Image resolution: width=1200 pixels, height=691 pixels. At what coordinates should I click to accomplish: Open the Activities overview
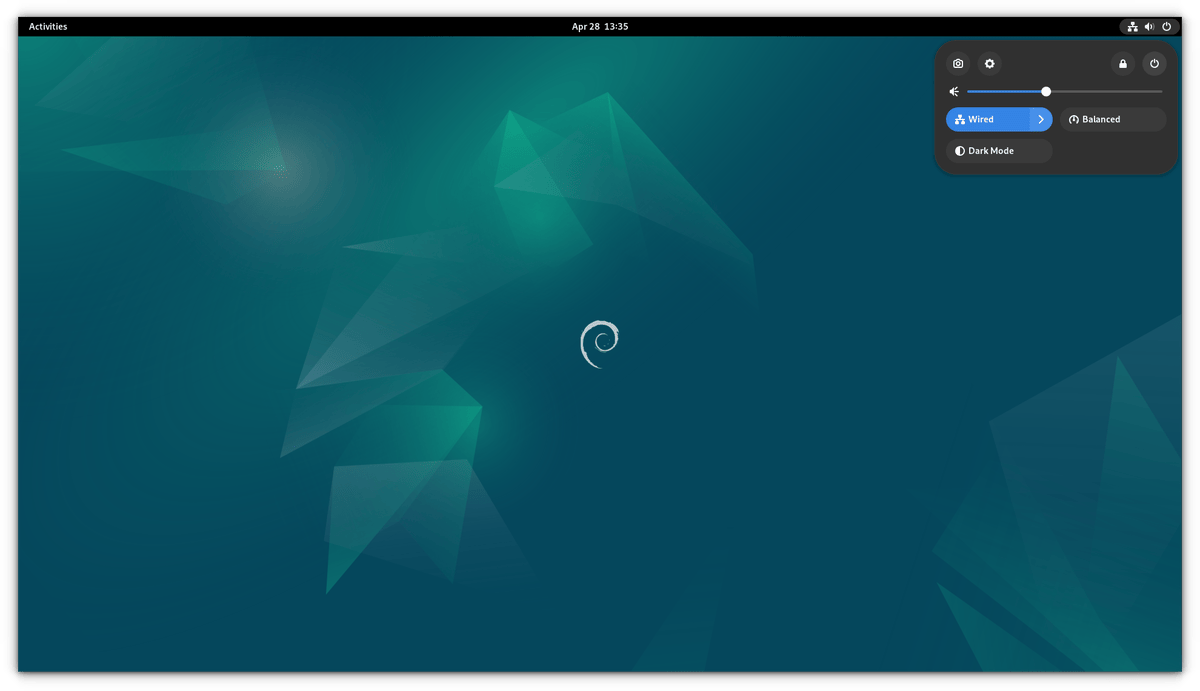click(48, 27)
